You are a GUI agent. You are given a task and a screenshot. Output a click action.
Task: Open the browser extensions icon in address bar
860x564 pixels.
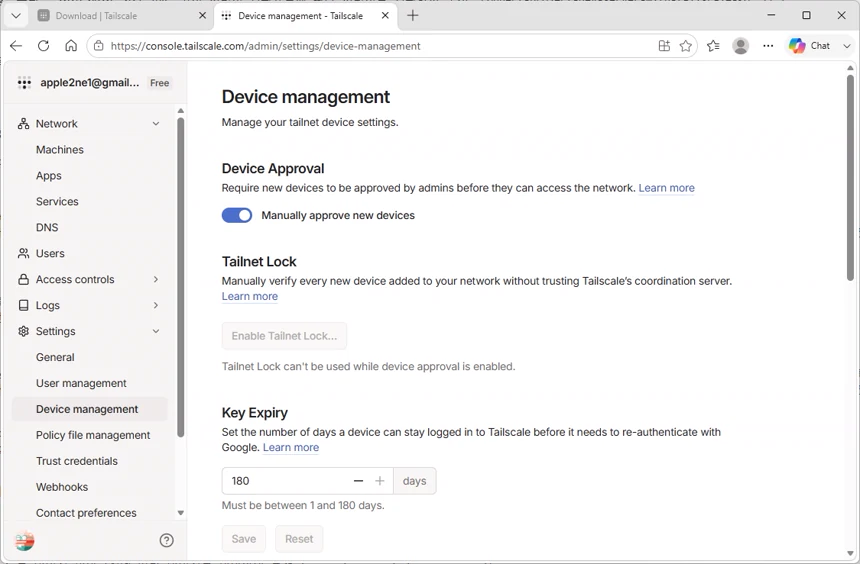[x=664, y=46]
